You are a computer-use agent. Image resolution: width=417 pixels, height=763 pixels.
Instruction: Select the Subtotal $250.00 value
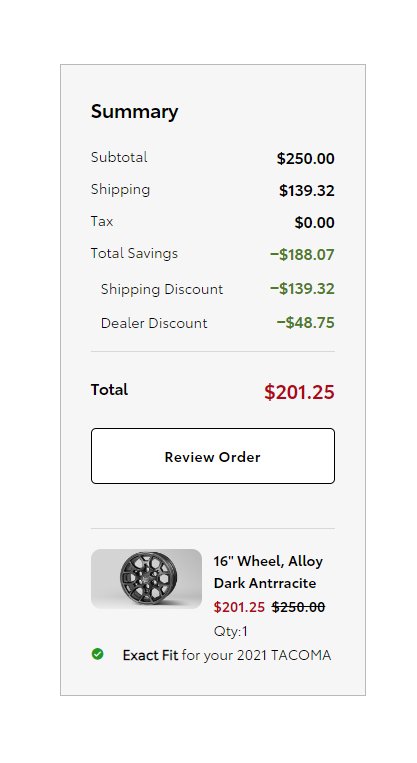[x=306, y=159]
